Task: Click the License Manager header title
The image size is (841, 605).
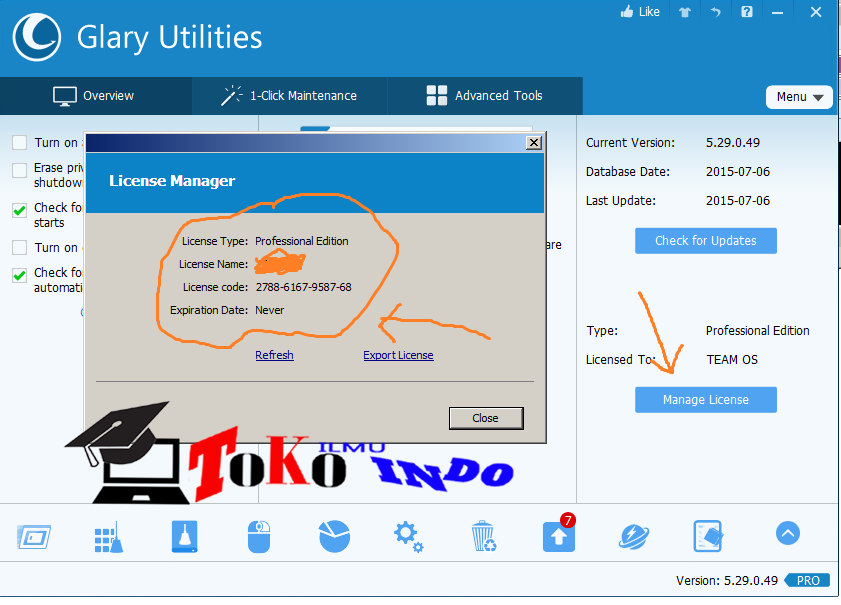Action: coord(172,181)
